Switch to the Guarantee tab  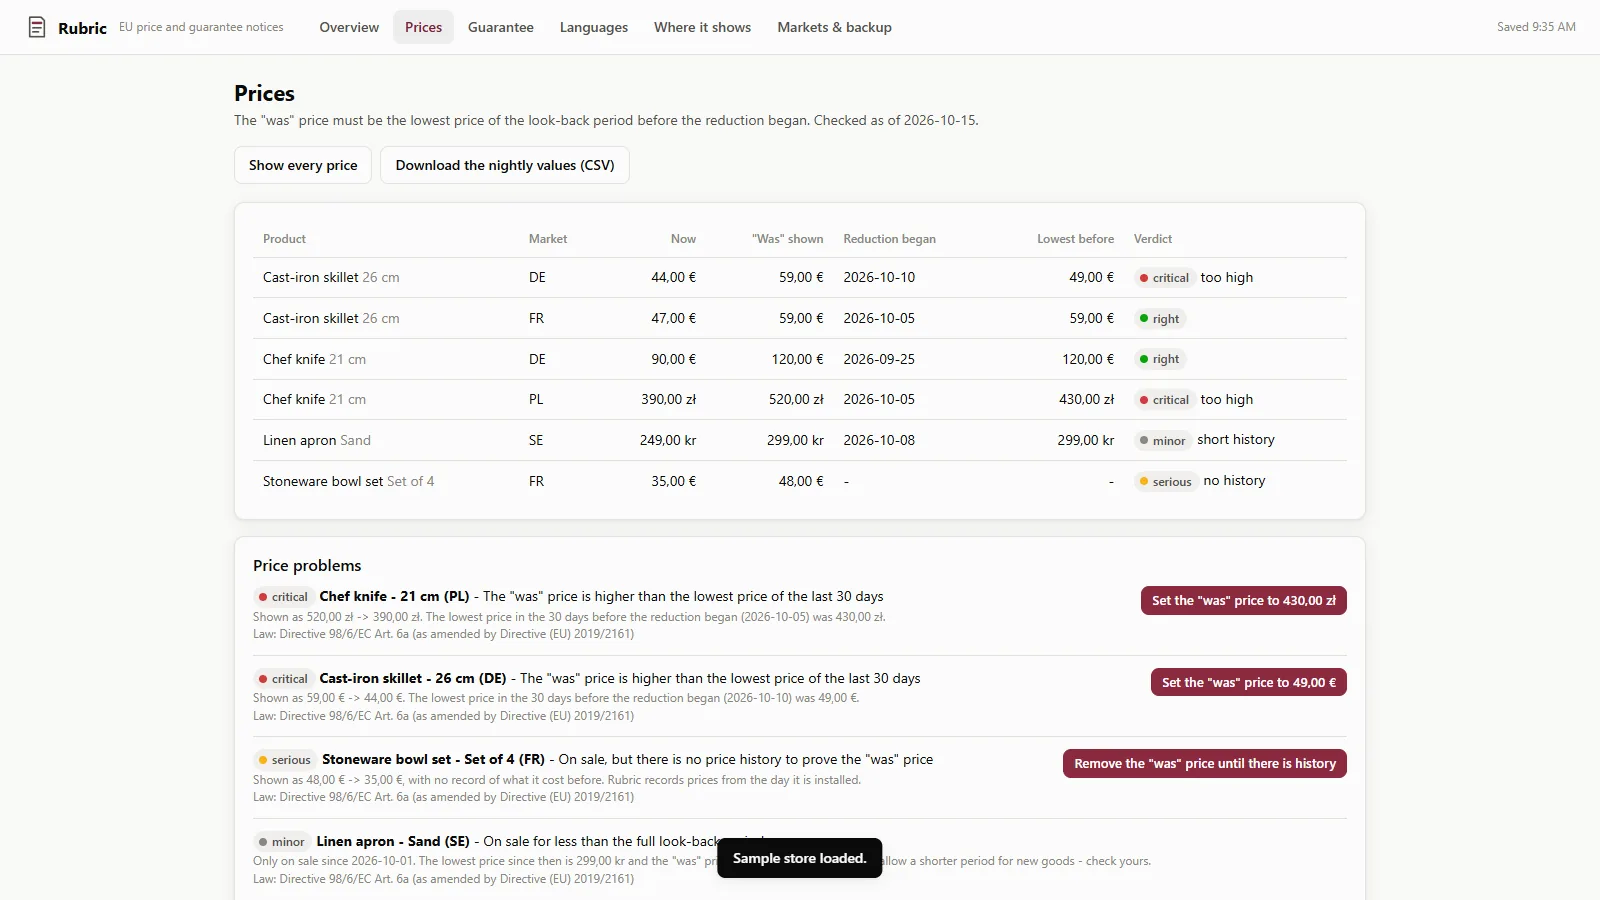501,27
